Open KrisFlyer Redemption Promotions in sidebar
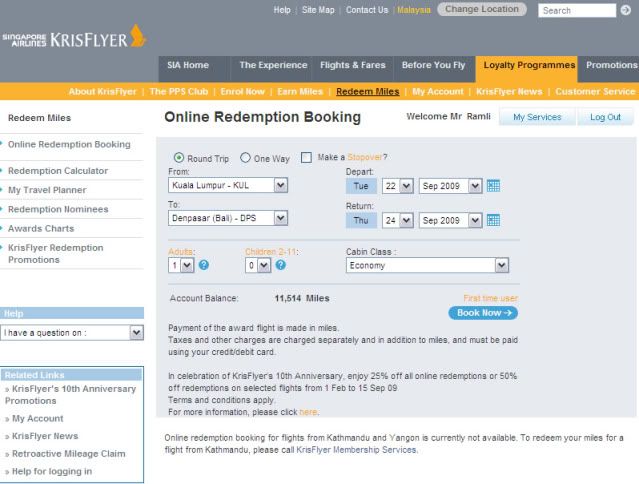 point(55,254)
